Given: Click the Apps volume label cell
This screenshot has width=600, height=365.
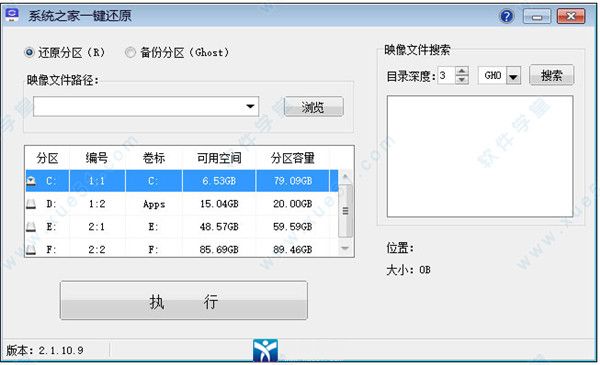Looking at the screenshot, I should (x=154, y=204).
